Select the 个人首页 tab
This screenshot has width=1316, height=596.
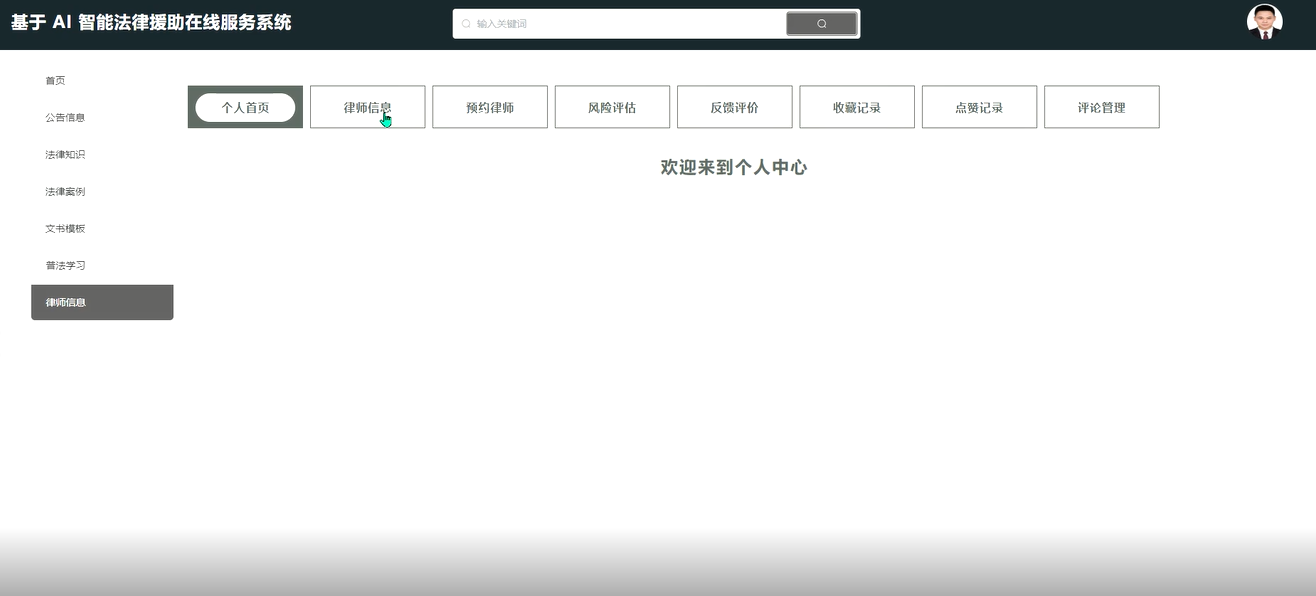point(245,107)
